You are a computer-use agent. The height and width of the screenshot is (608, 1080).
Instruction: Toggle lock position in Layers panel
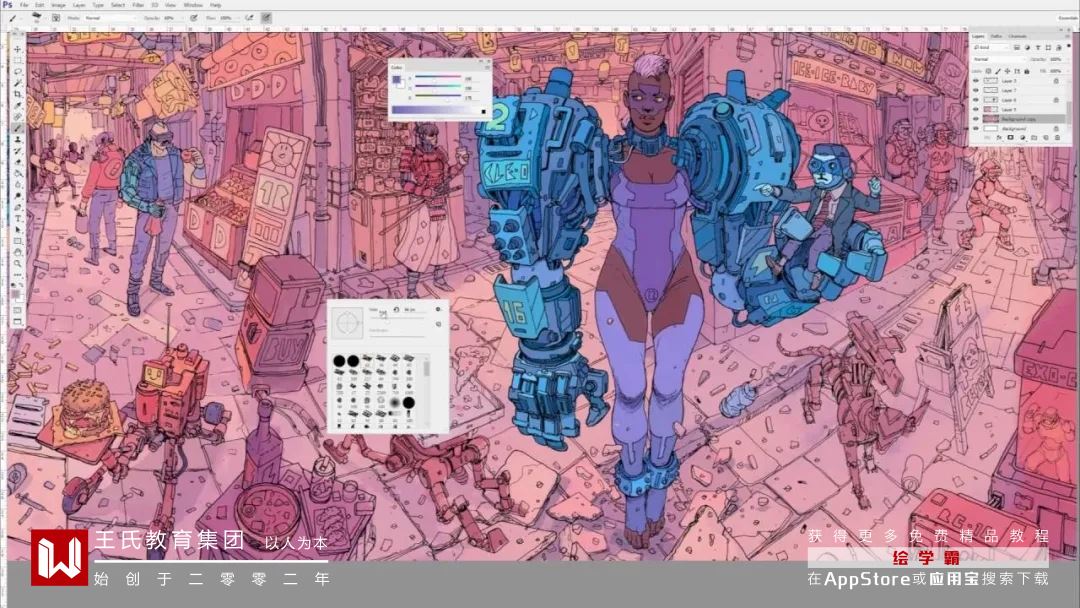click(x=1007, y=71)
